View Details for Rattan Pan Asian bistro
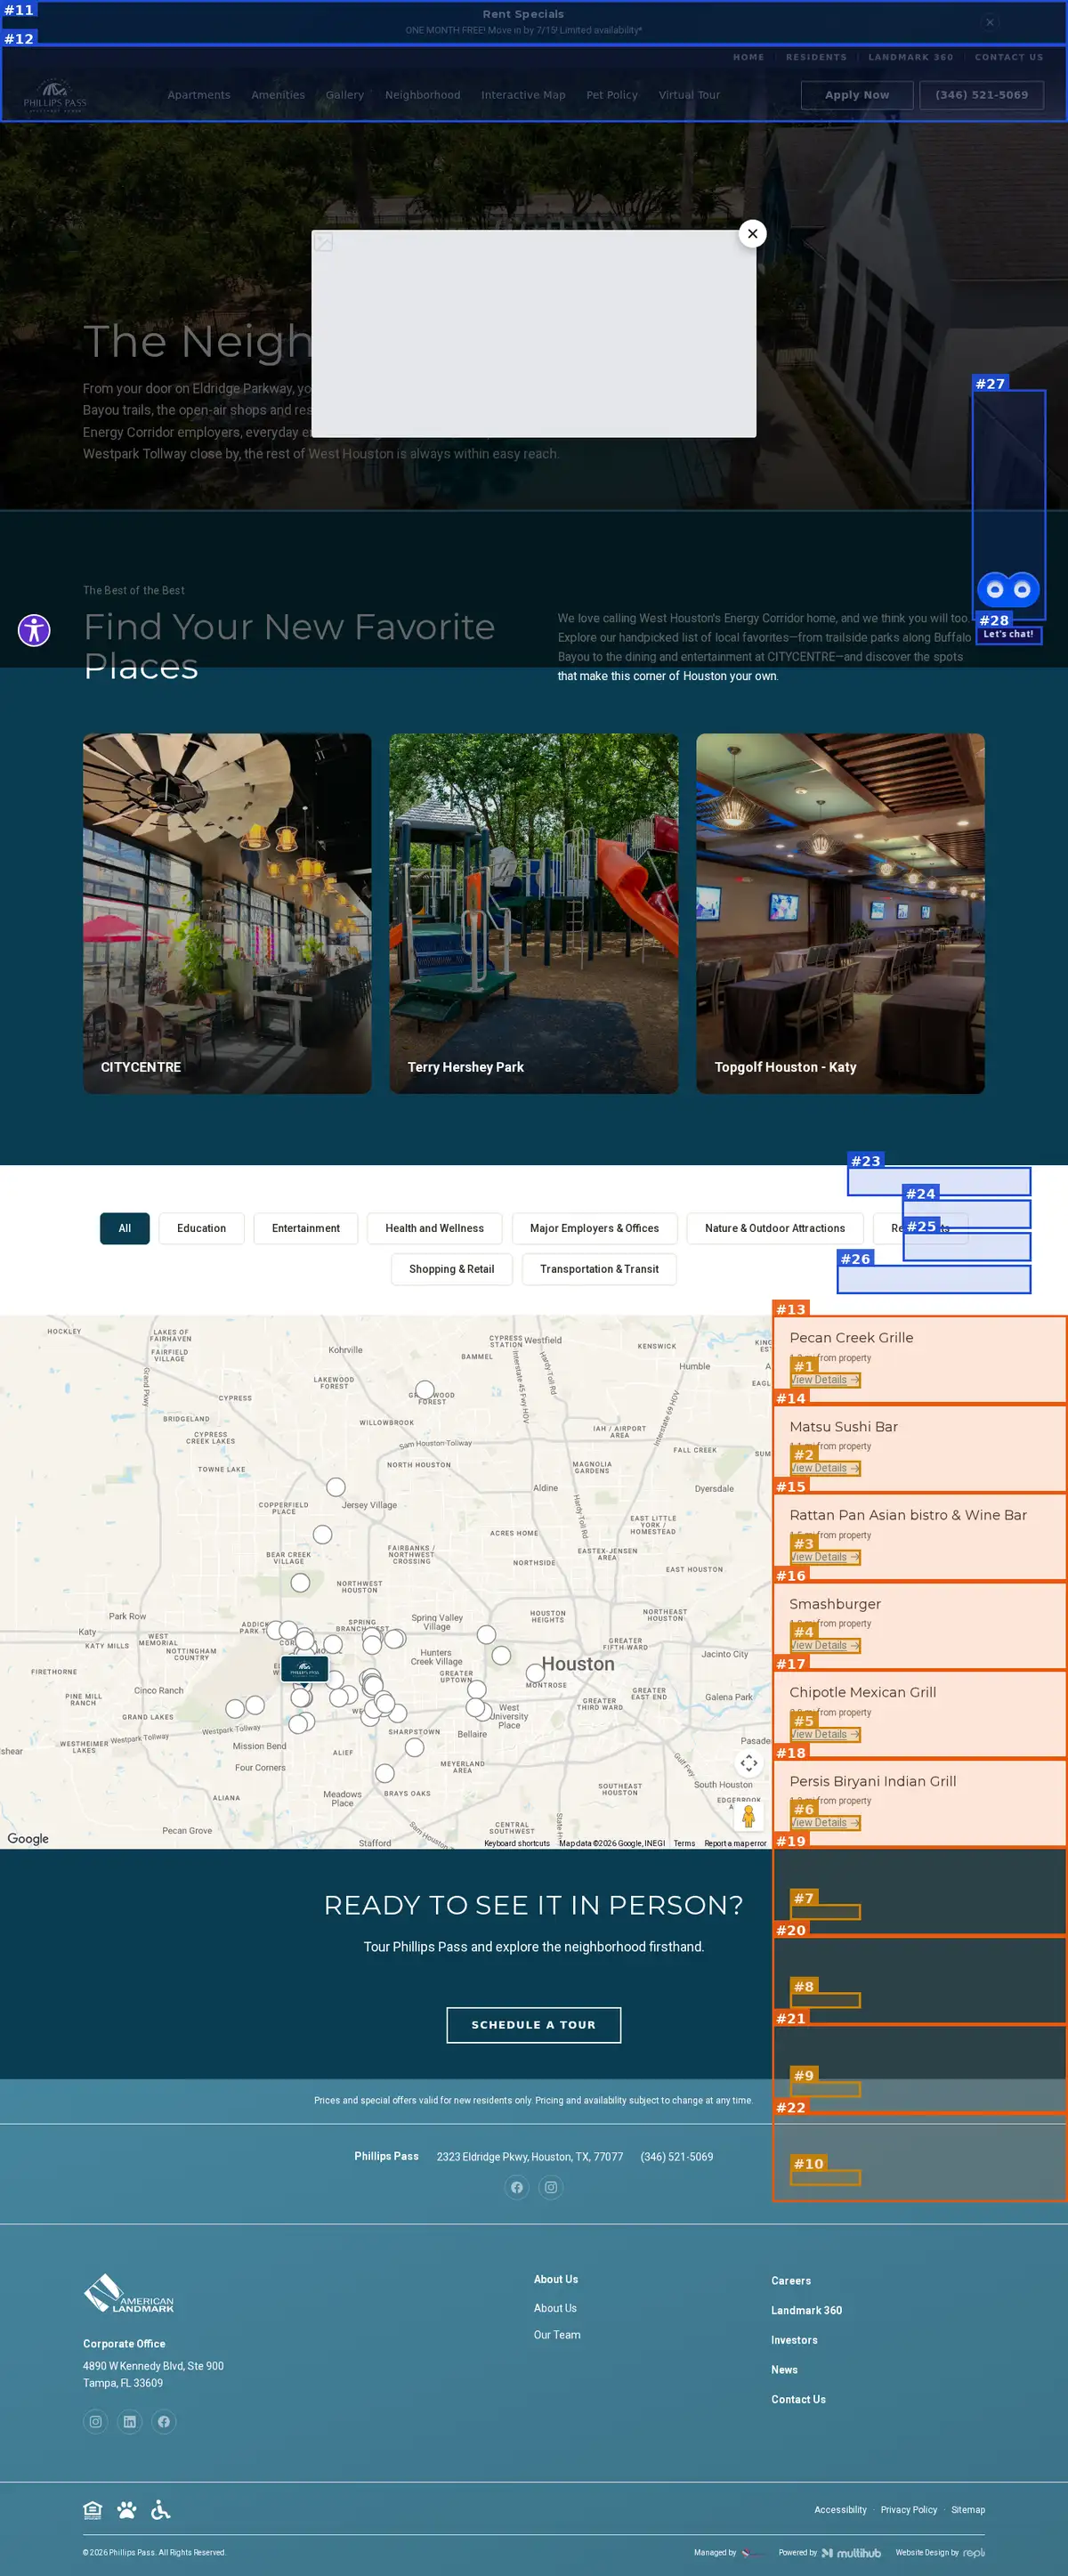 tap(825, 1557)
